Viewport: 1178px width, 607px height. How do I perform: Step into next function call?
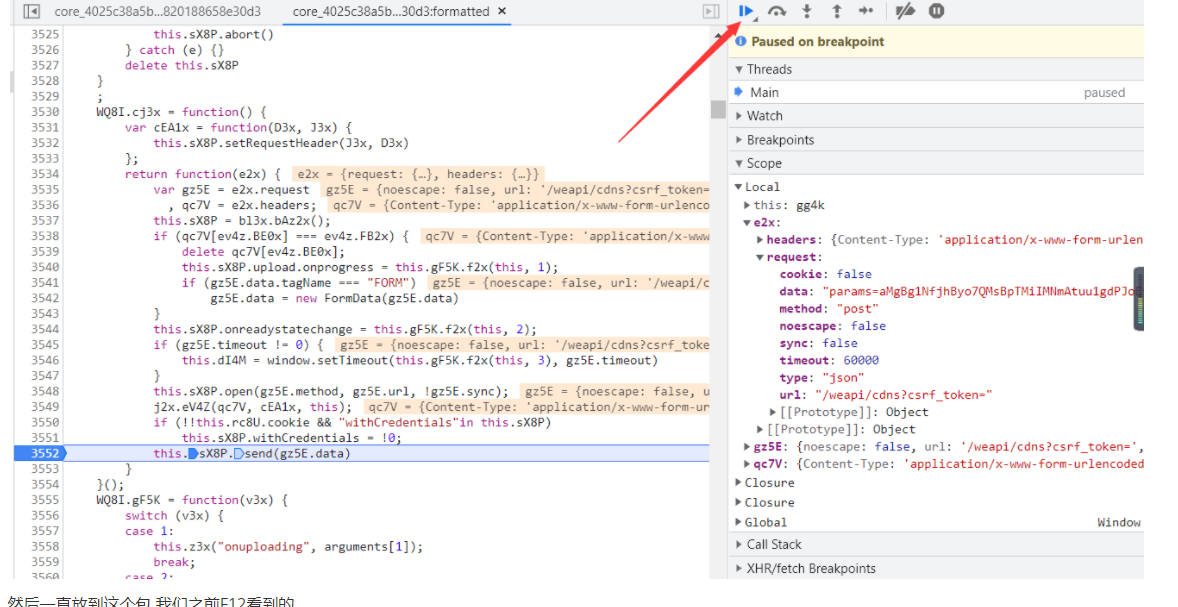807,11
